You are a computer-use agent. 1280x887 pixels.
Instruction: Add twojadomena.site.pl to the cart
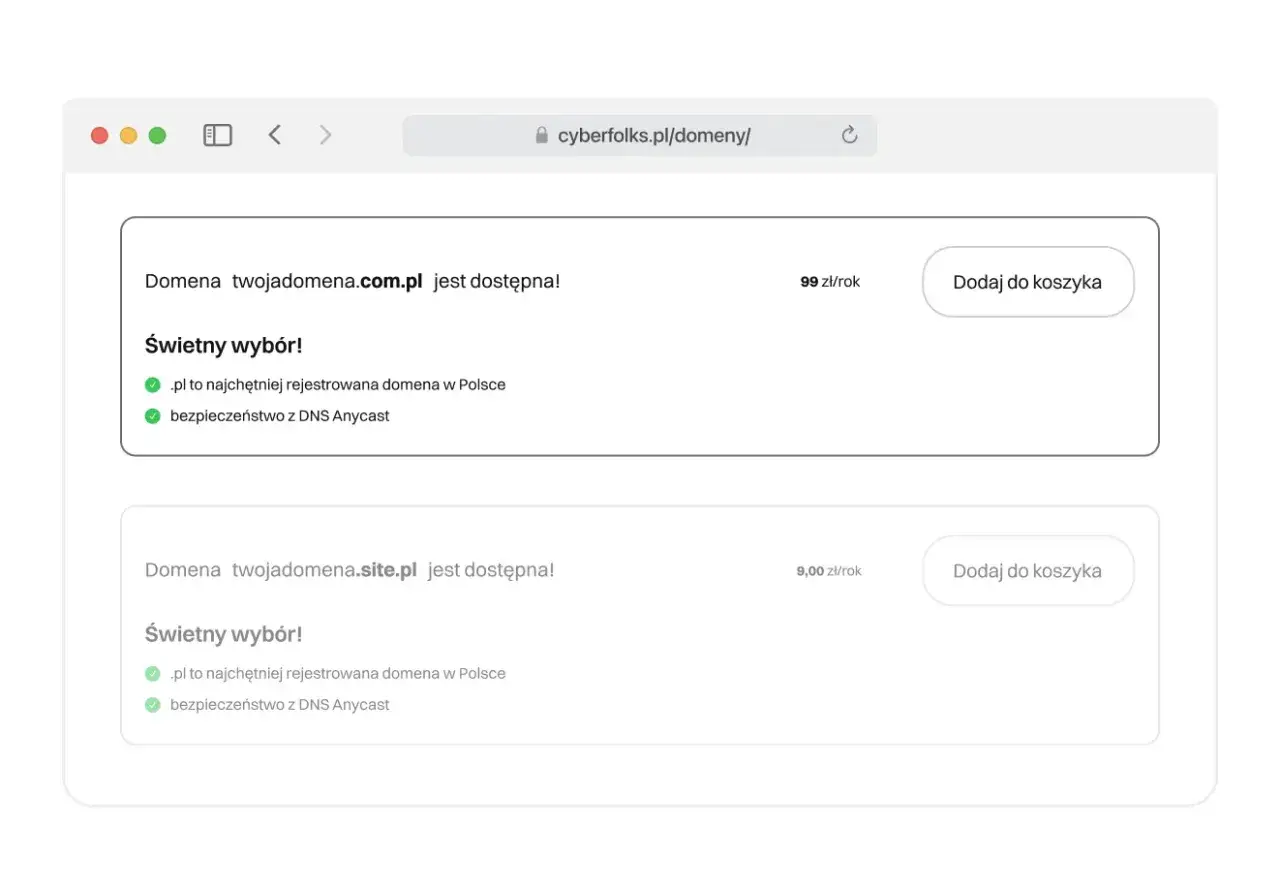tap(1028, 571)
